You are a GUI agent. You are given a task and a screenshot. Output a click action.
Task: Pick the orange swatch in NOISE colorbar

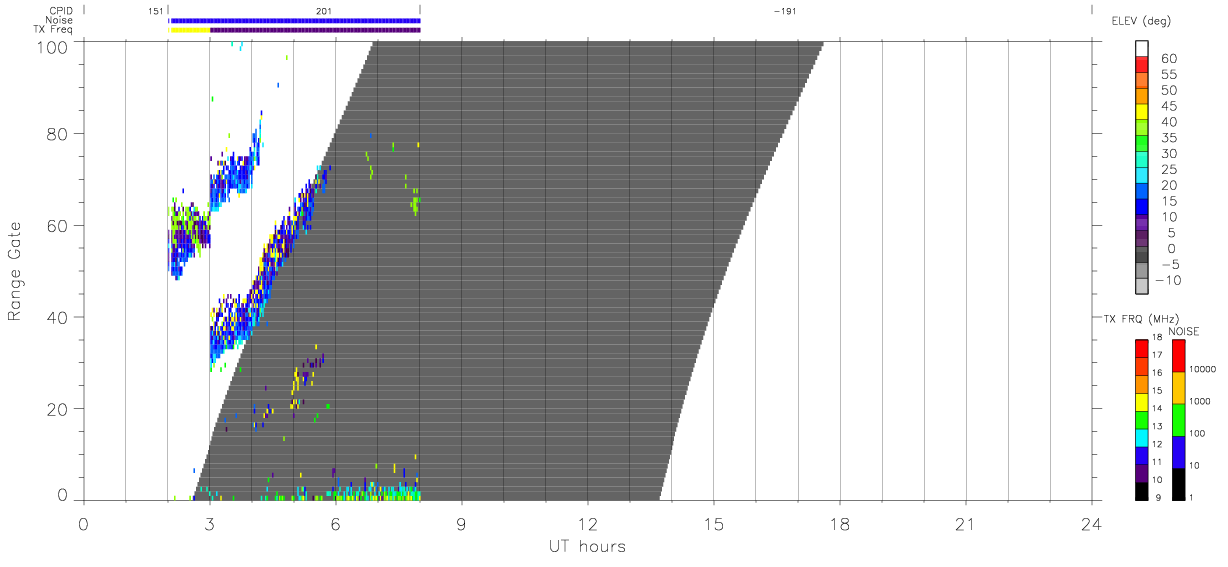click(1178, 388)
